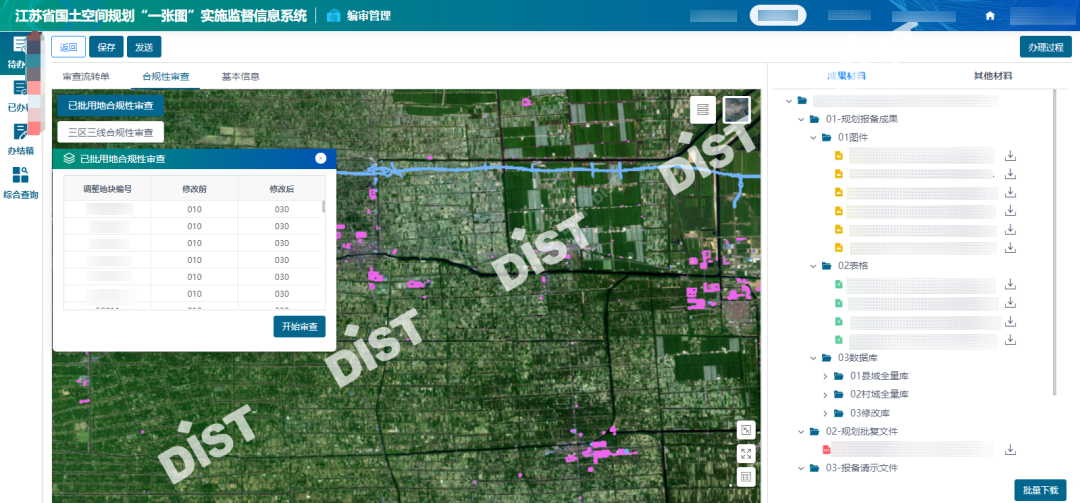The height and width of the screenshot is (503, 1080).
Task: Collapse the 02表格 folder chevron
Action: pyautogui.click(x=813, y=266)
